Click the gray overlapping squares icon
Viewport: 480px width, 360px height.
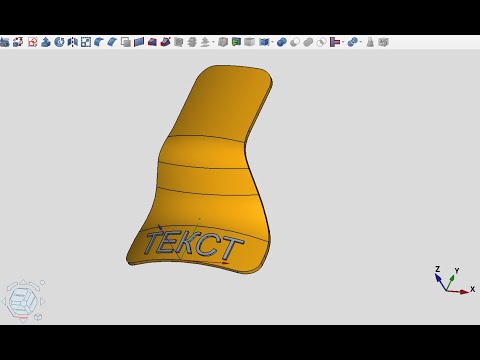click(126, 42)
